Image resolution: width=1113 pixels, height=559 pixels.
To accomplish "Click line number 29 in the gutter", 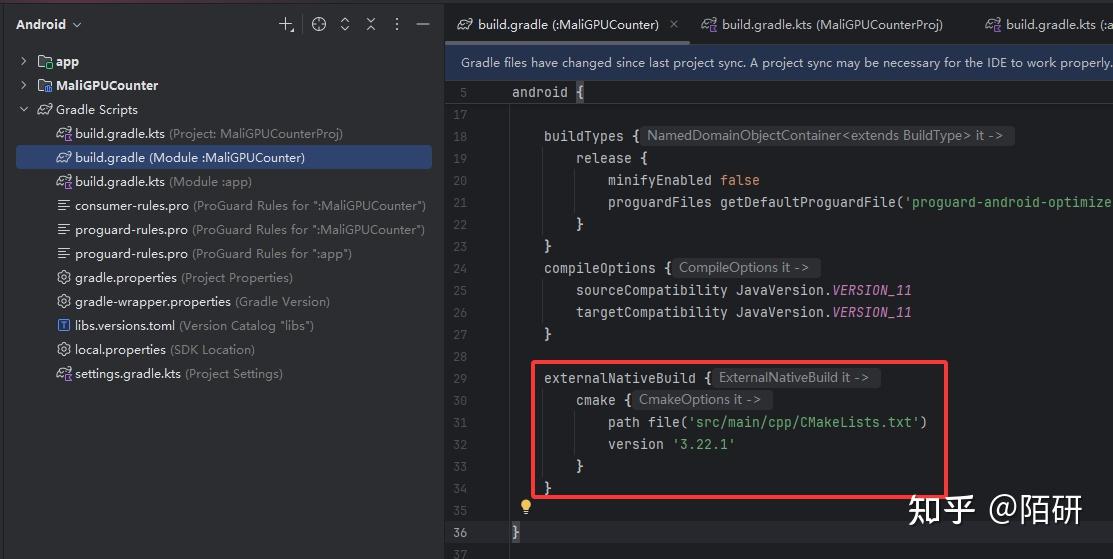I will (460, 378).
